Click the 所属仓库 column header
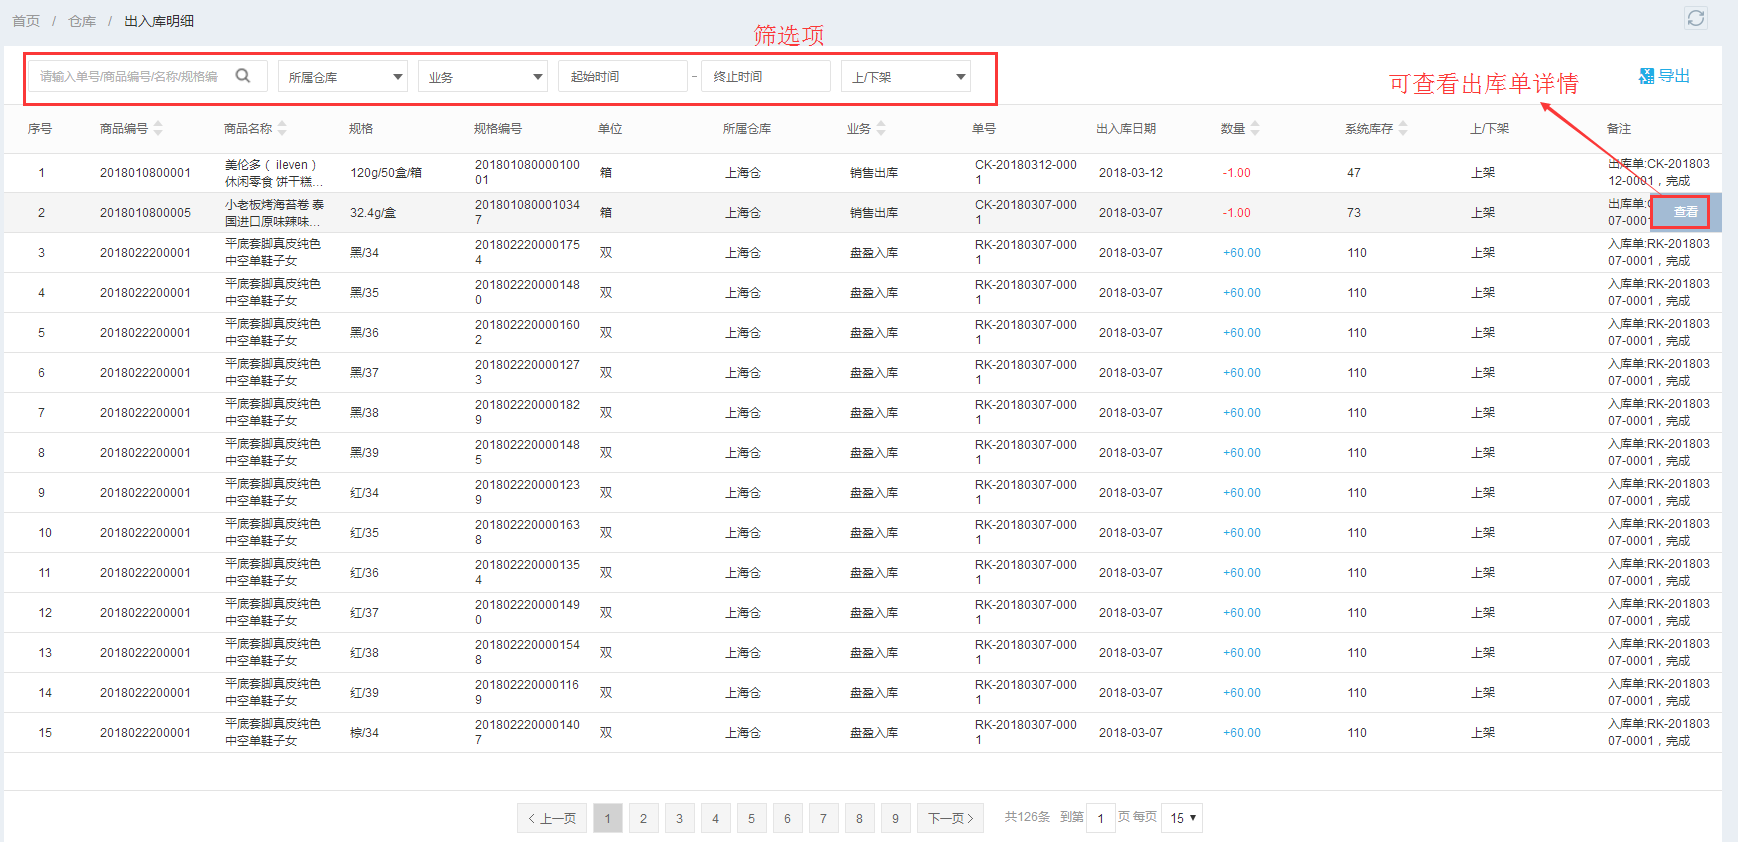Image resolution: width=1738 pixels, height=842 pixels. click(747, 129)
